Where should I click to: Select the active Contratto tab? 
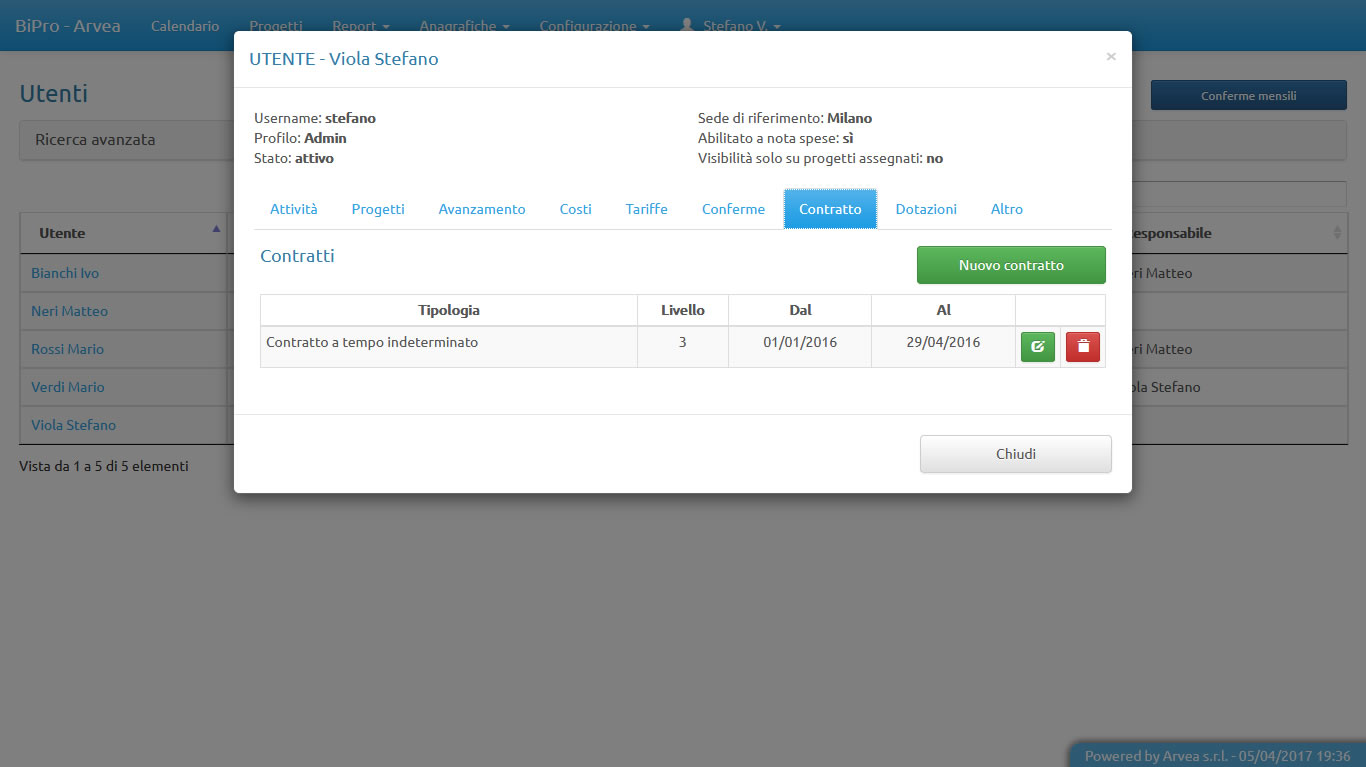tap(830, 209)
